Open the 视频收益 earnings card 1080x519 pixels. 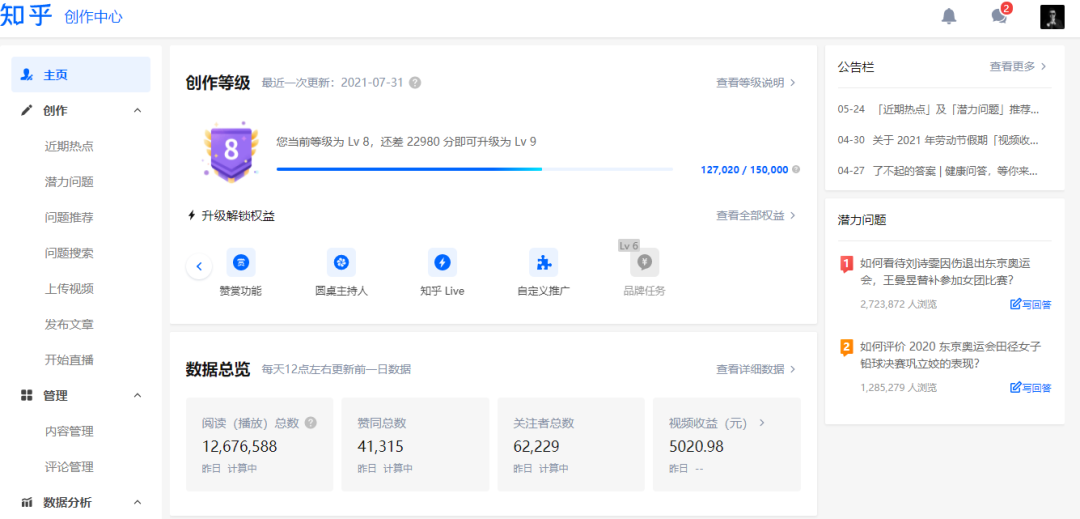click(726, 446)
